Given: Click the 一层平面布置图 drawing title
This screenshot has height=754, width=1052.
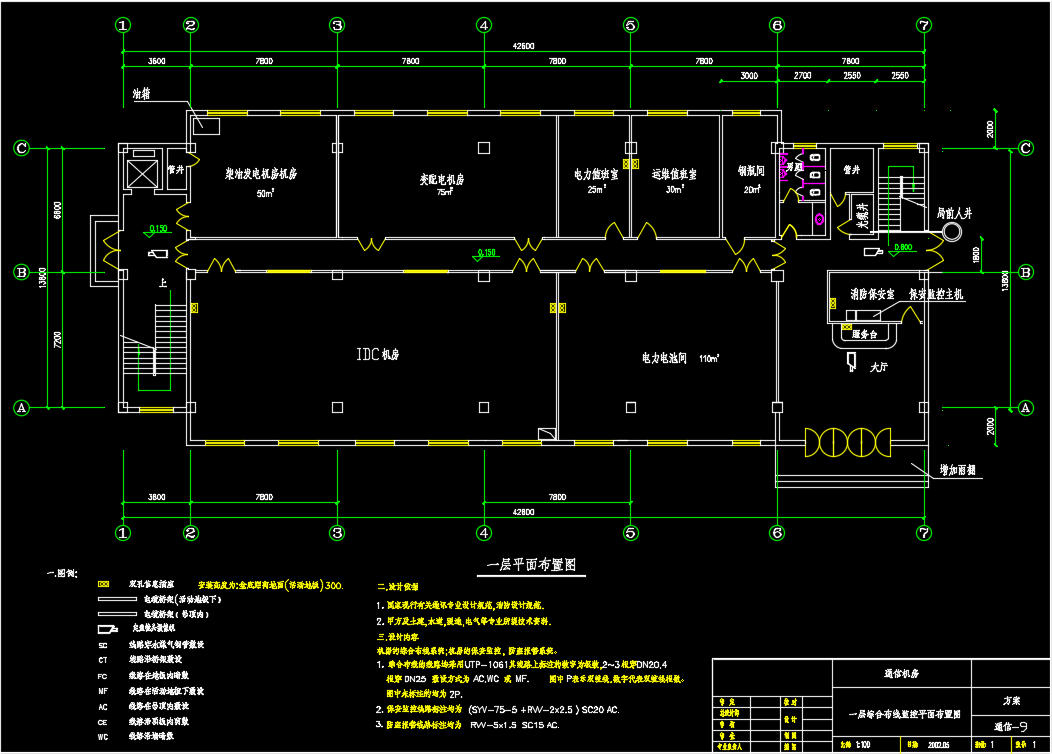Looking at the screenshot, I should click(x=531, y=565).
